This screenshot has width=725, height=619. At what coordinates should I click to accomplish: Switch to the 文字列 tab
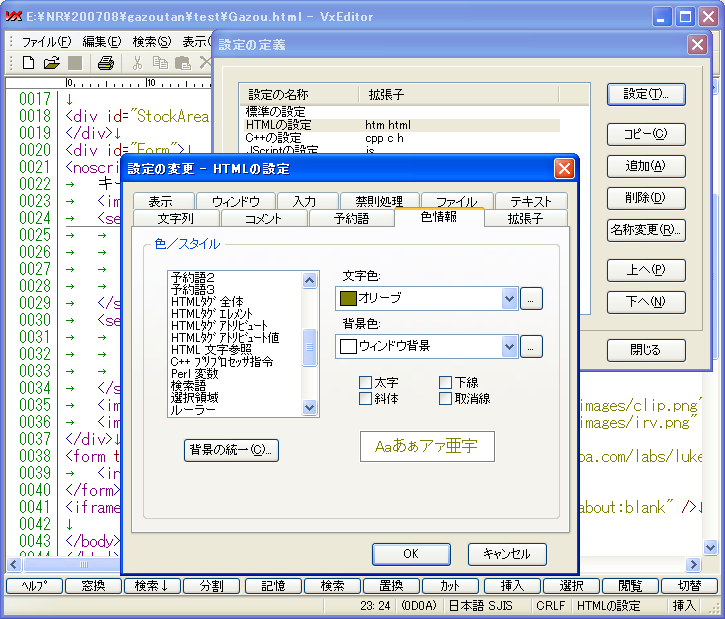click(175, 218)
